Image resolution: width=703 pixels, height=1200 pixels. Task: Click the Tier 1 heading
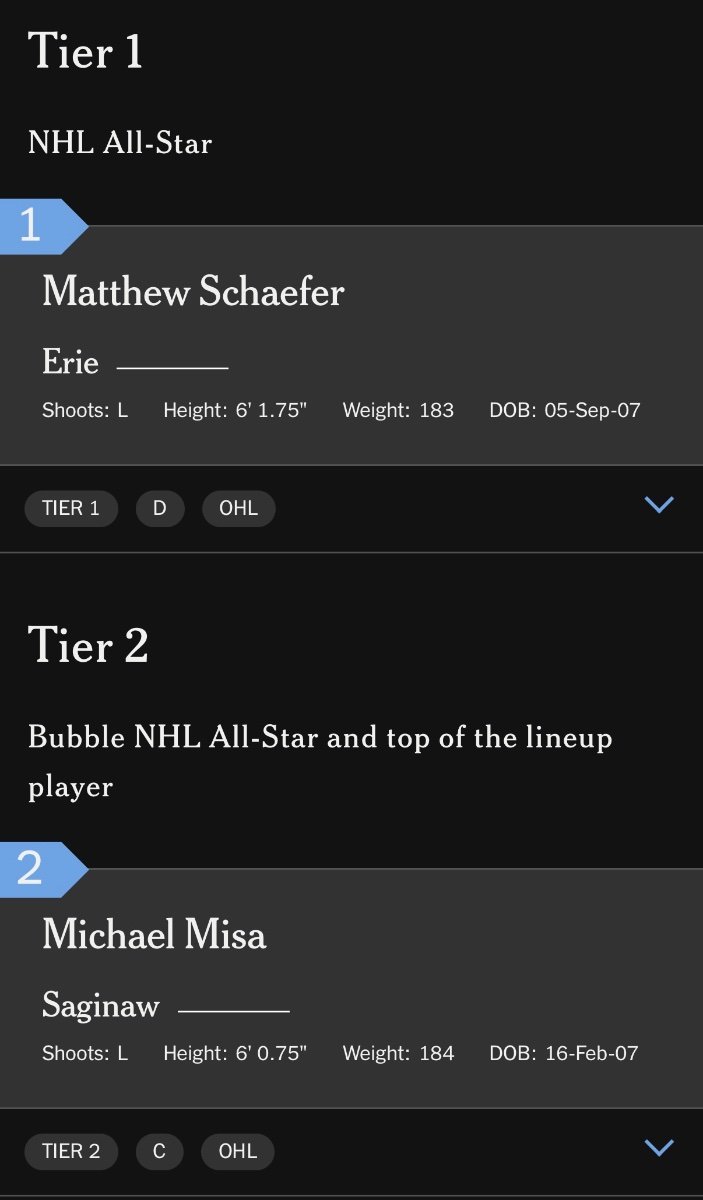tap(86, 50)
